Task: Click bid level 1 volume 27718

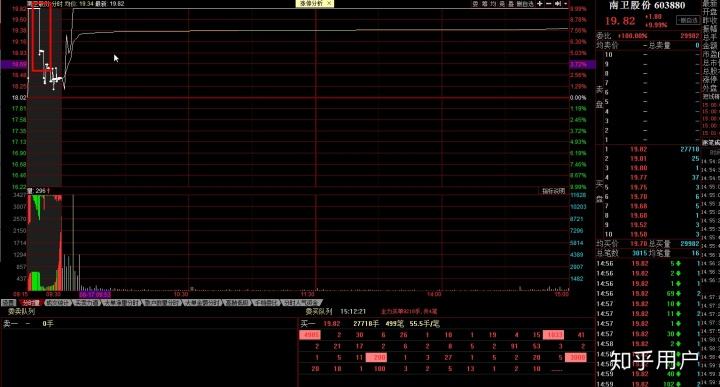Action: point(690,149)
